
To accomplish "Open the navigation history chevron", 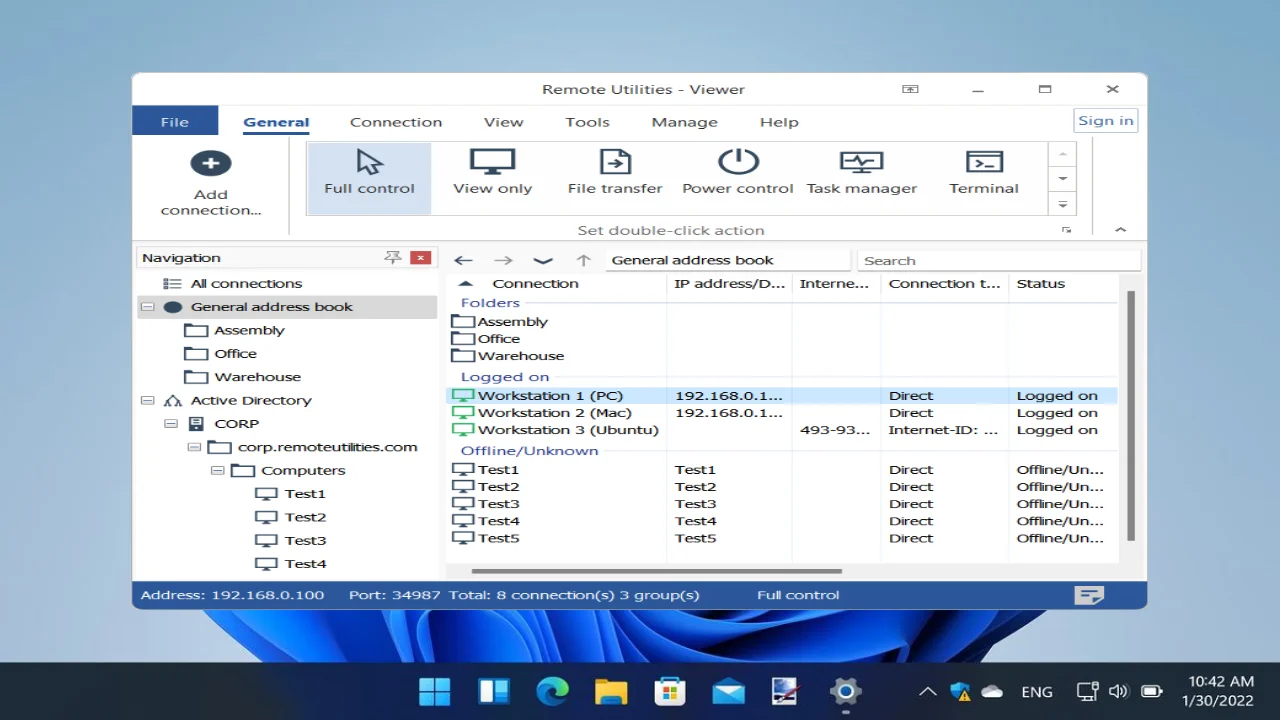I will tap(543, 260).
